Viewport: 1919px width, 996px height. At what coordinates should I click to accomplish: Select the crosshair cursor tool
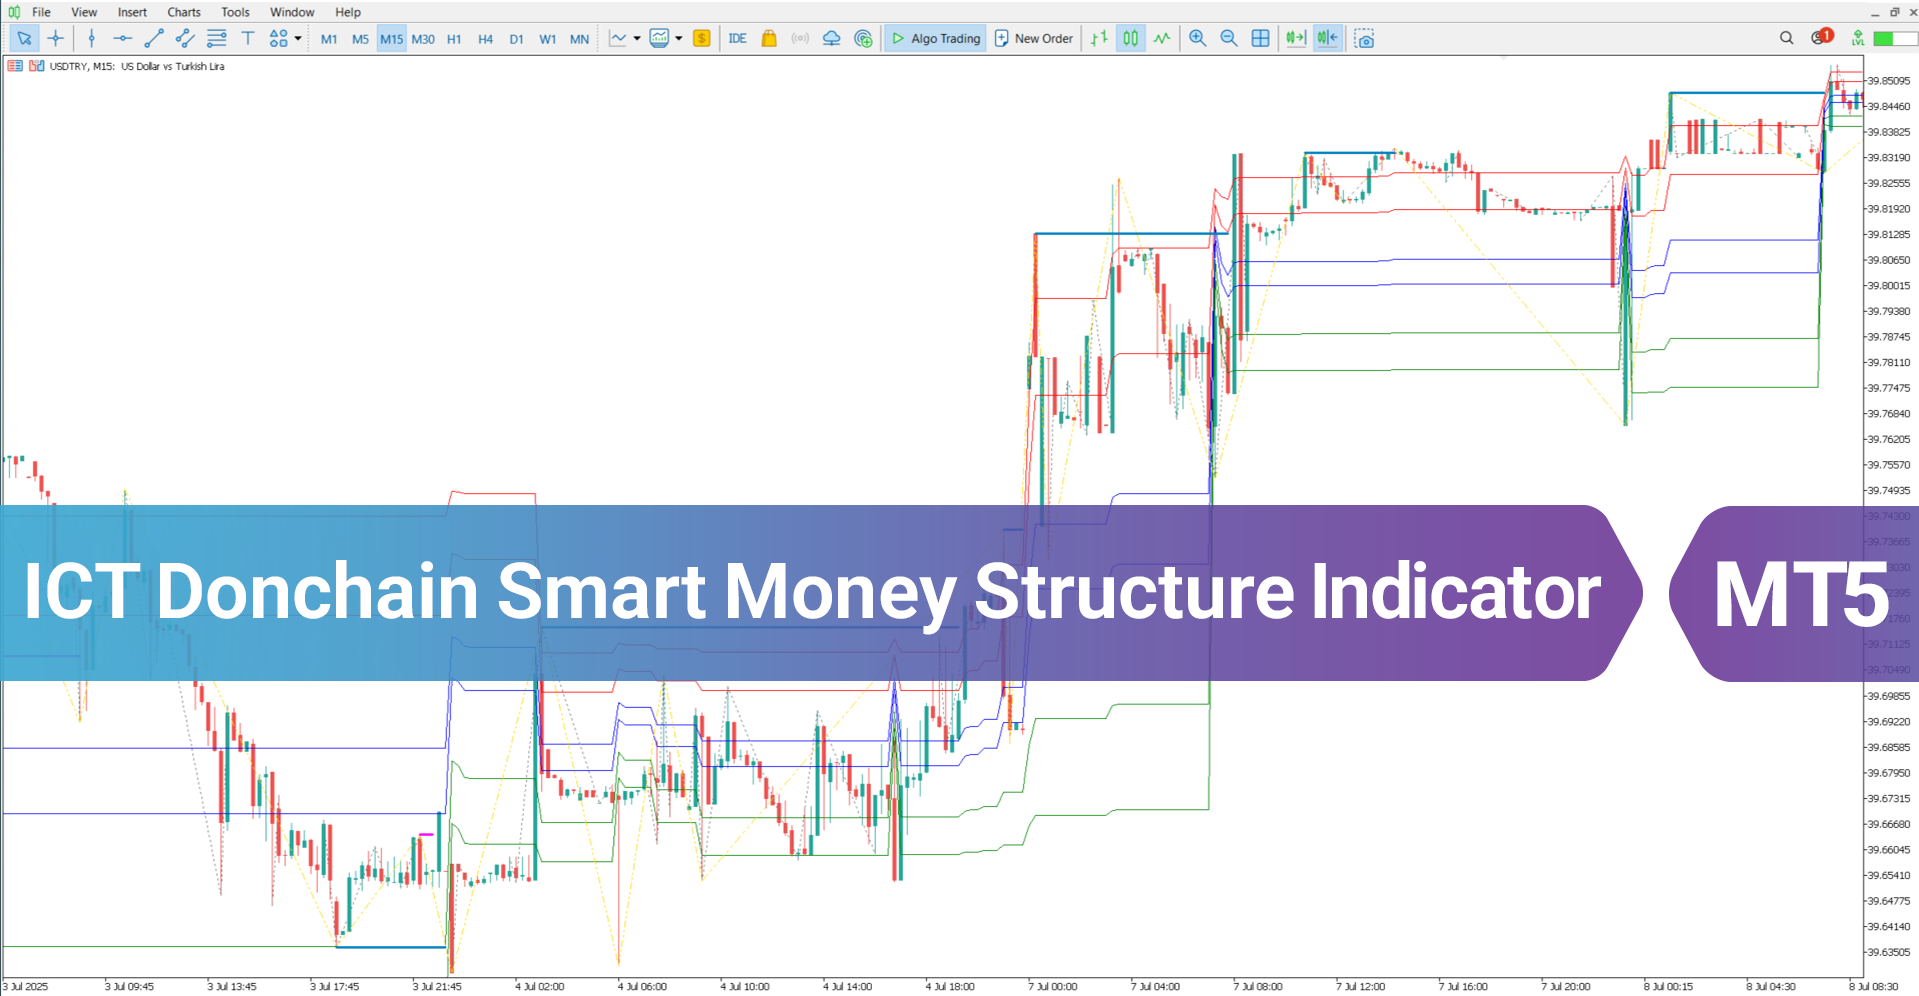point(56,39)
